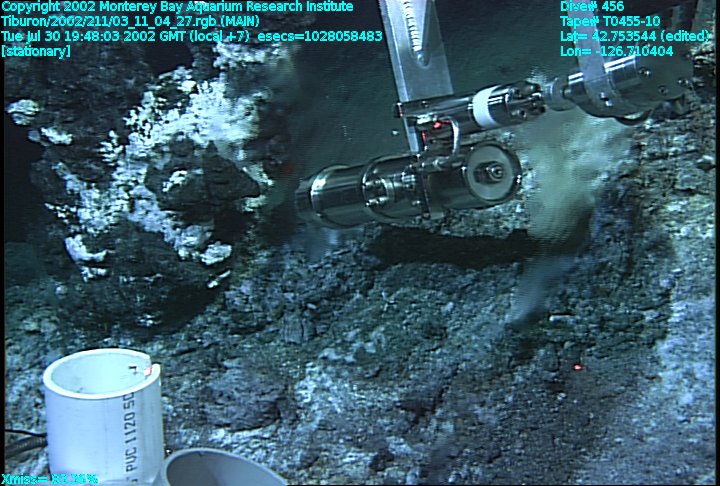
Task: Select the Tiburon/2002/211/03_11_04_27.rgb file path text
Action: pyautogui.click(x=130, y=22)
